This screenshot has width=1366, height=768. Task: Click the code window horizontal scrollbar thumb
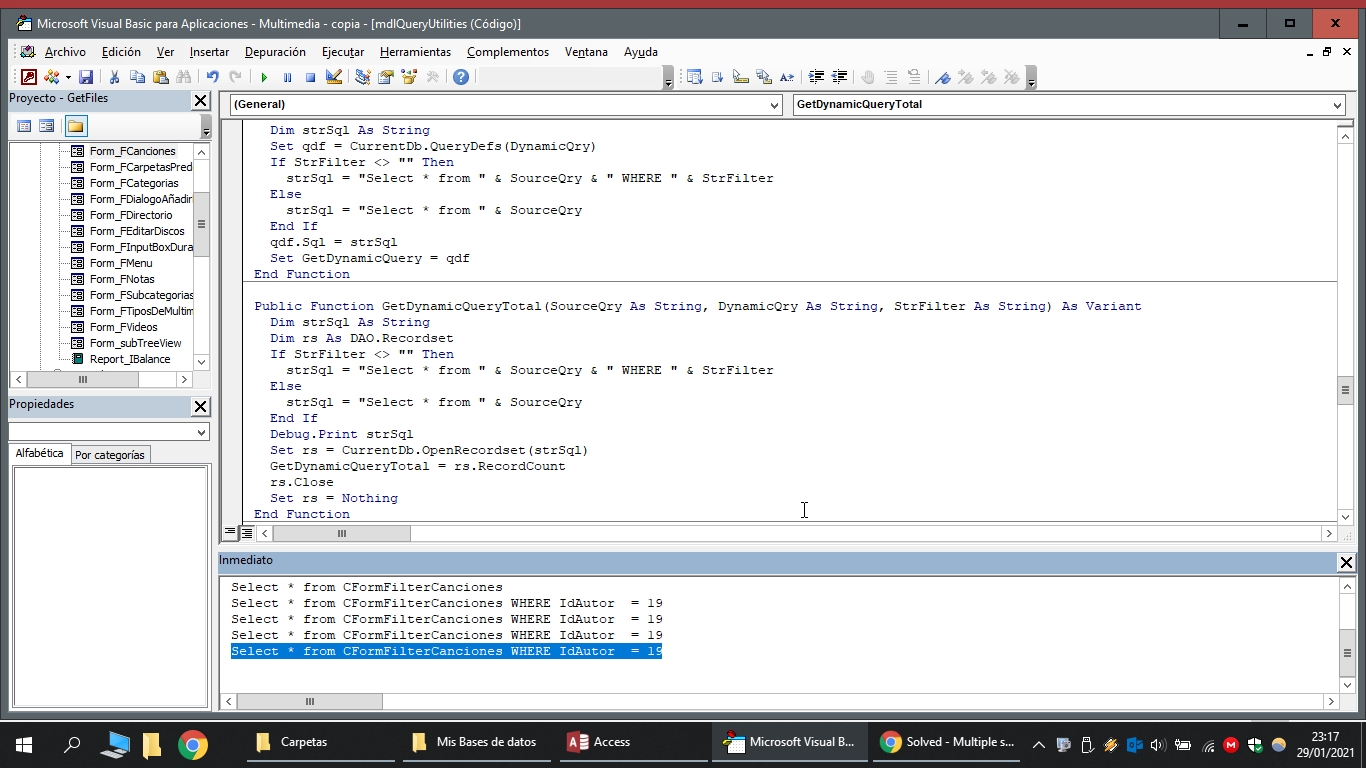click(341, 534)
